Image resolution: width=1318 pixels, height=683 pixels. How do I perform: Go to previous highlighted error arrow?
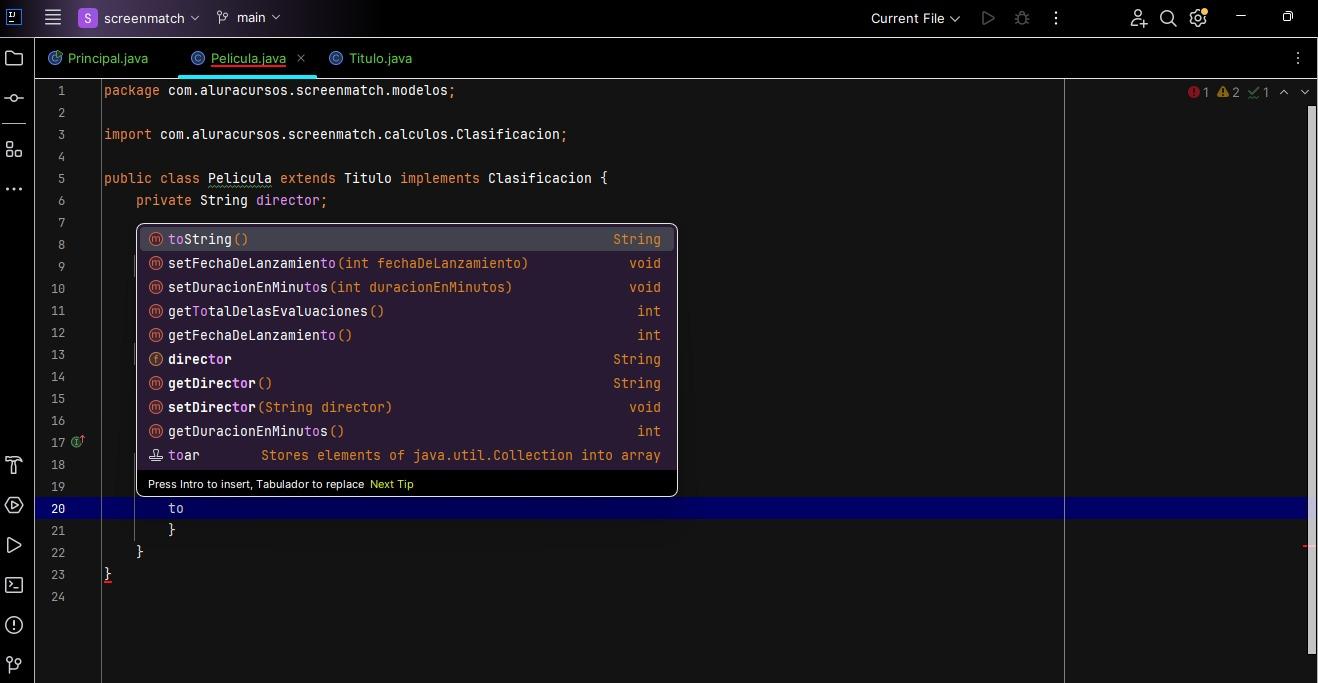pos(1284,92)
